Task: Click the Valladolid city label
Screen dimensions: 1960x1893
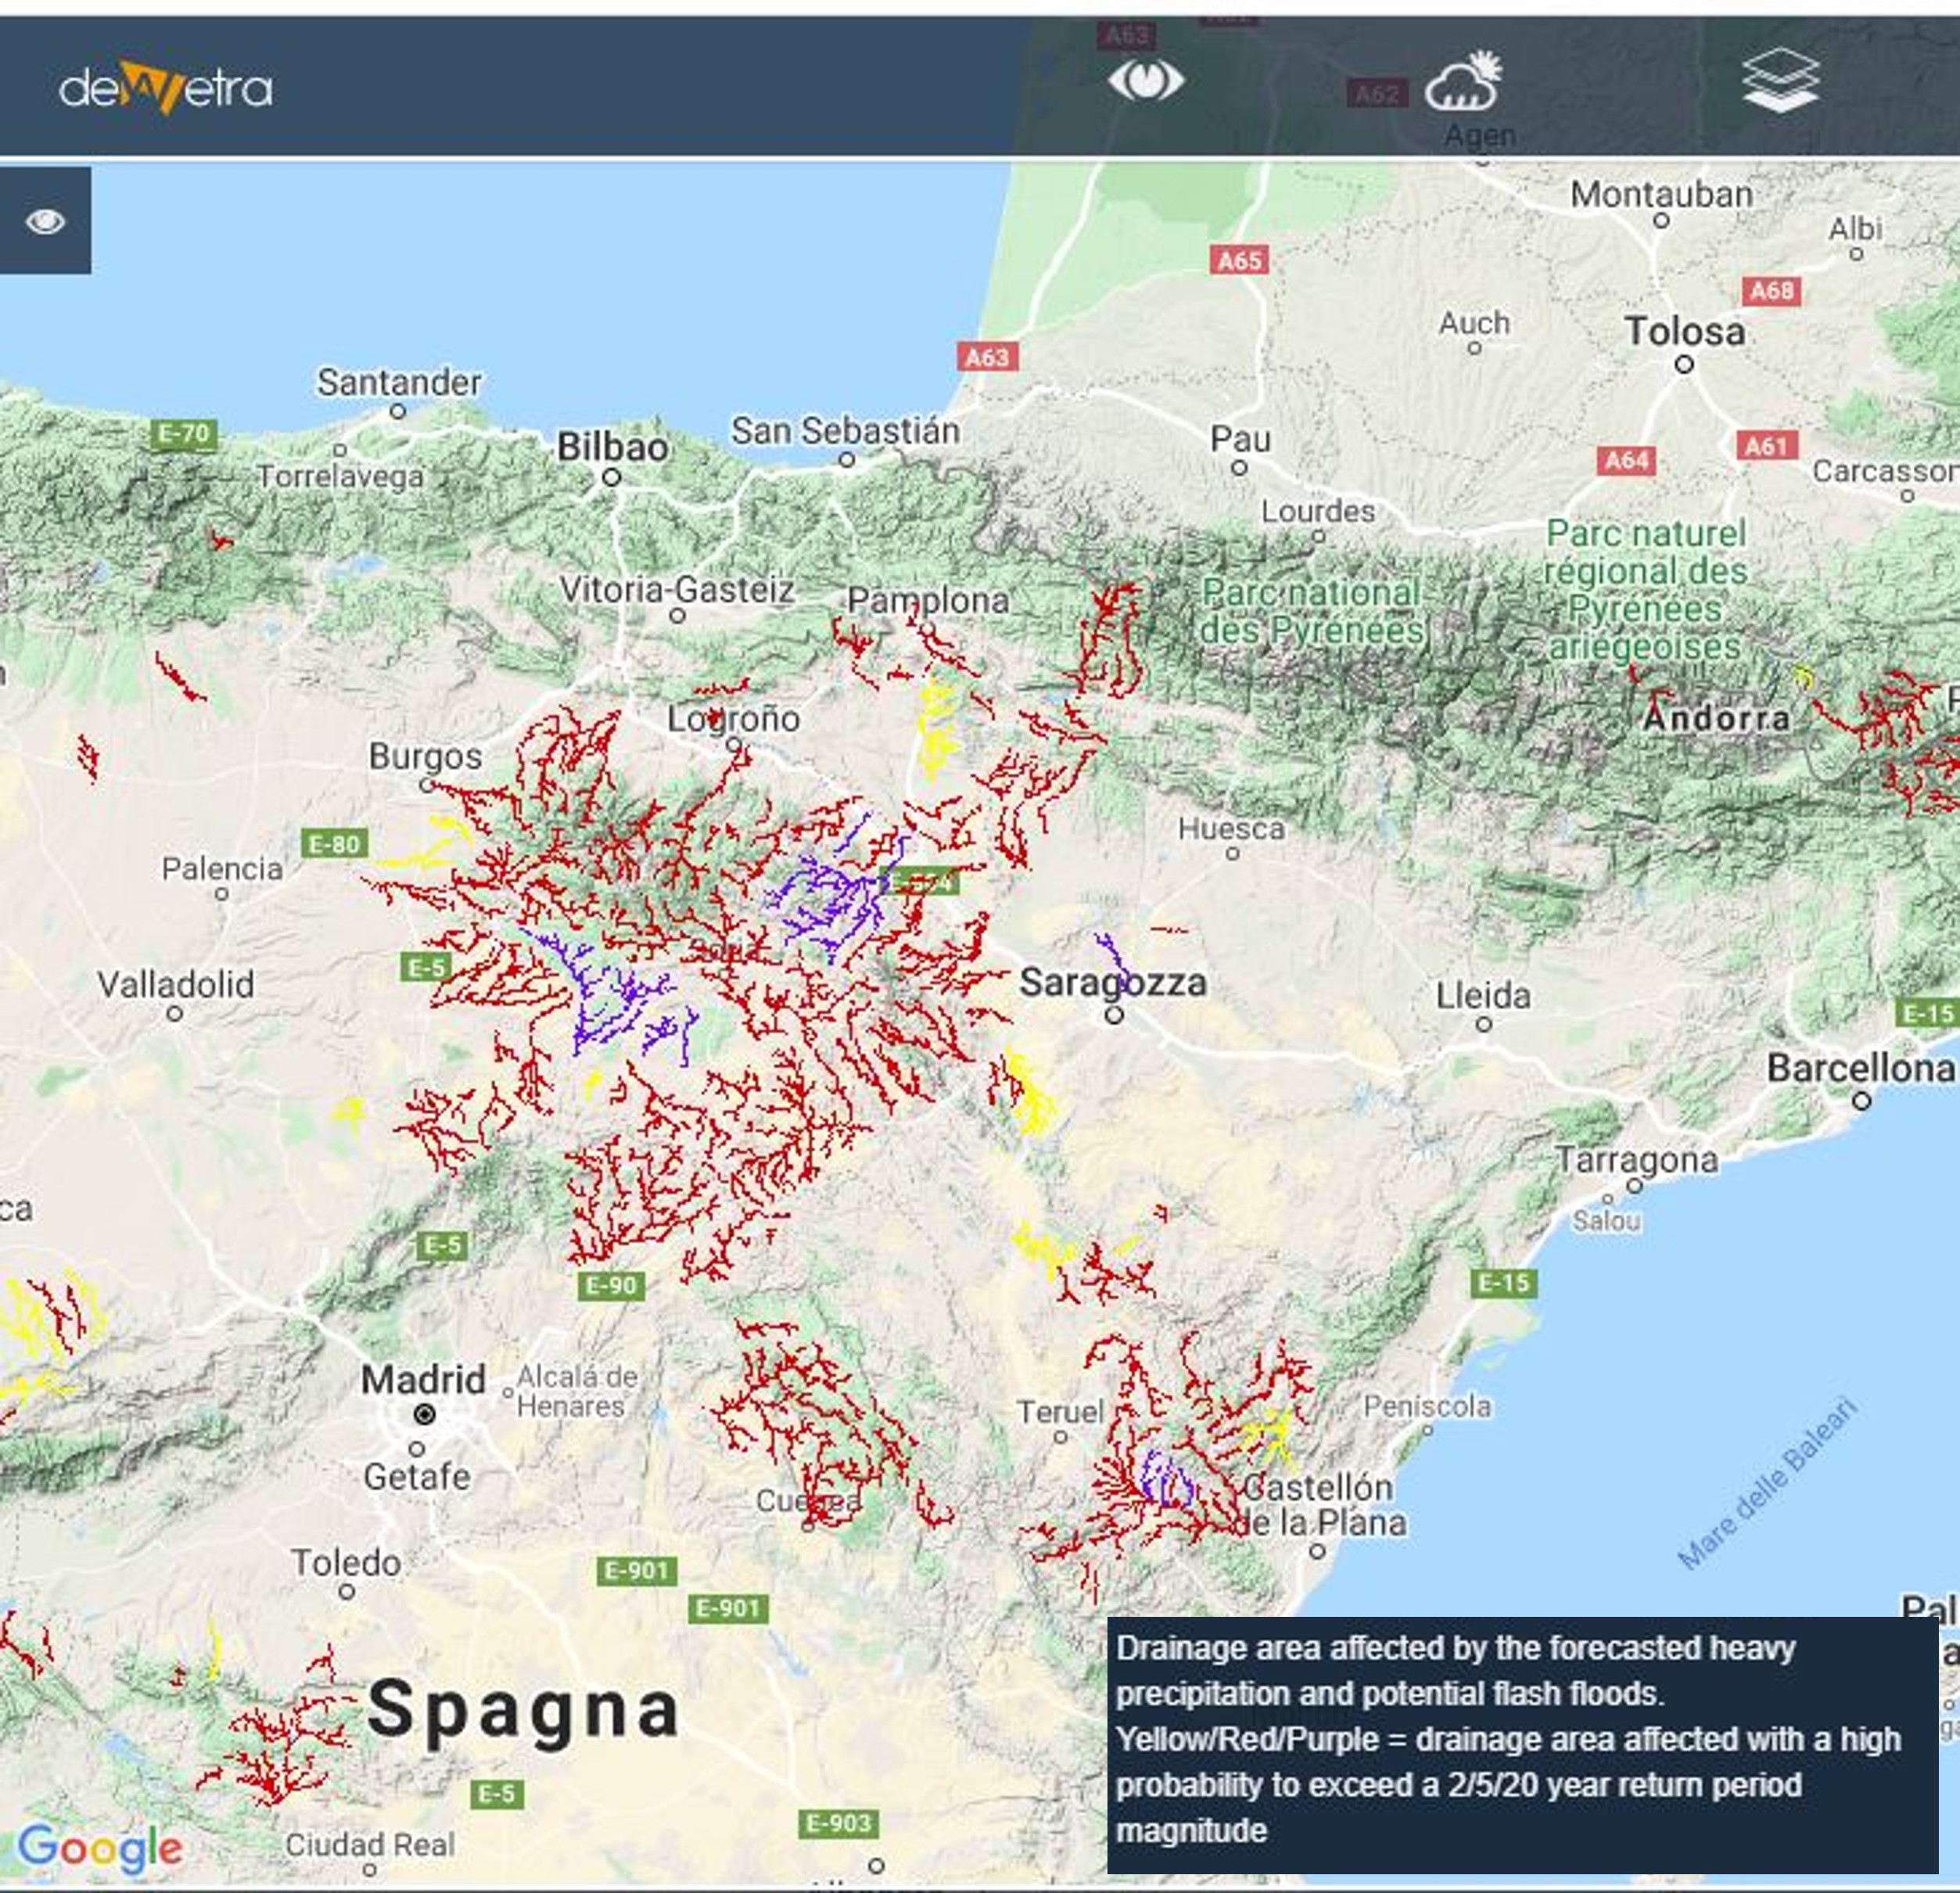Action: 176,984
